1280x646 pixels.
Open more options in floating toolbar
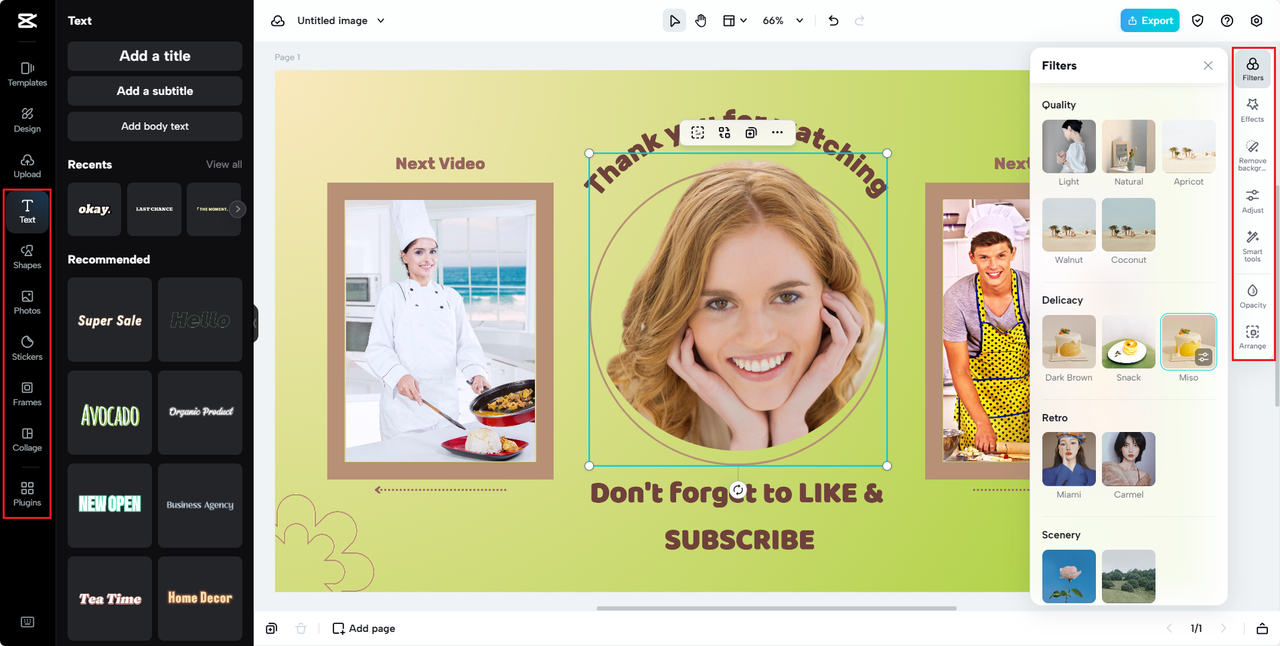pyautogui.click(x=777, y=132)
